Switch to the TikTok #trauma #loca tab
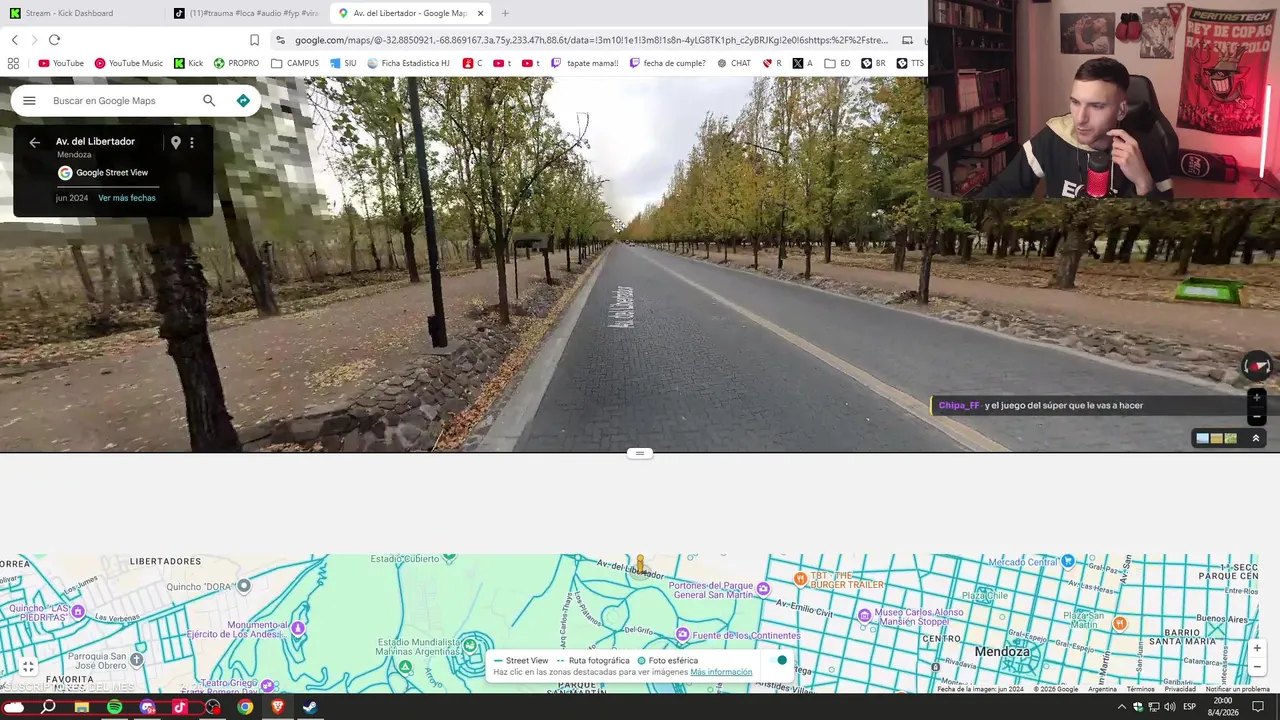Viewport: 1280px width, 720px height. (248, 13)
